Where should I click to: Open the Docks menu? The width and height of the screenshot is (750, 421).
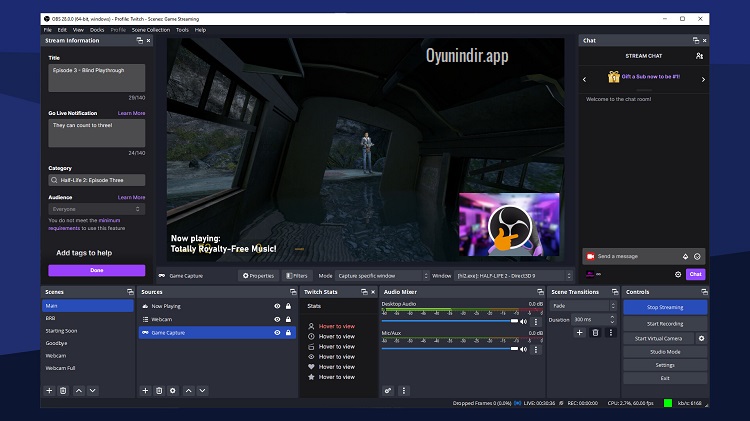click(97, 30)
